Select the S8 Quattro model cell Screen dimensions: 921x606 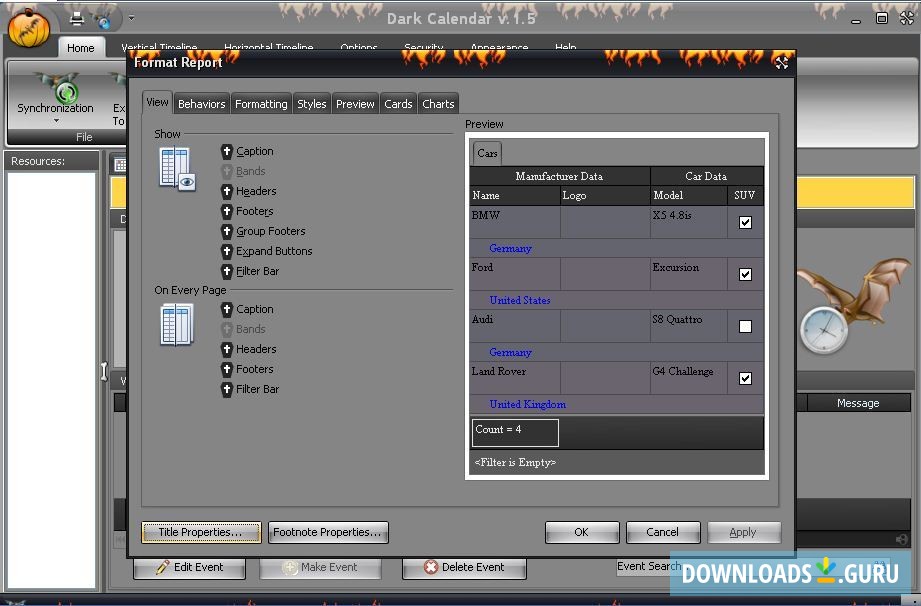click(x=688, y=326)
